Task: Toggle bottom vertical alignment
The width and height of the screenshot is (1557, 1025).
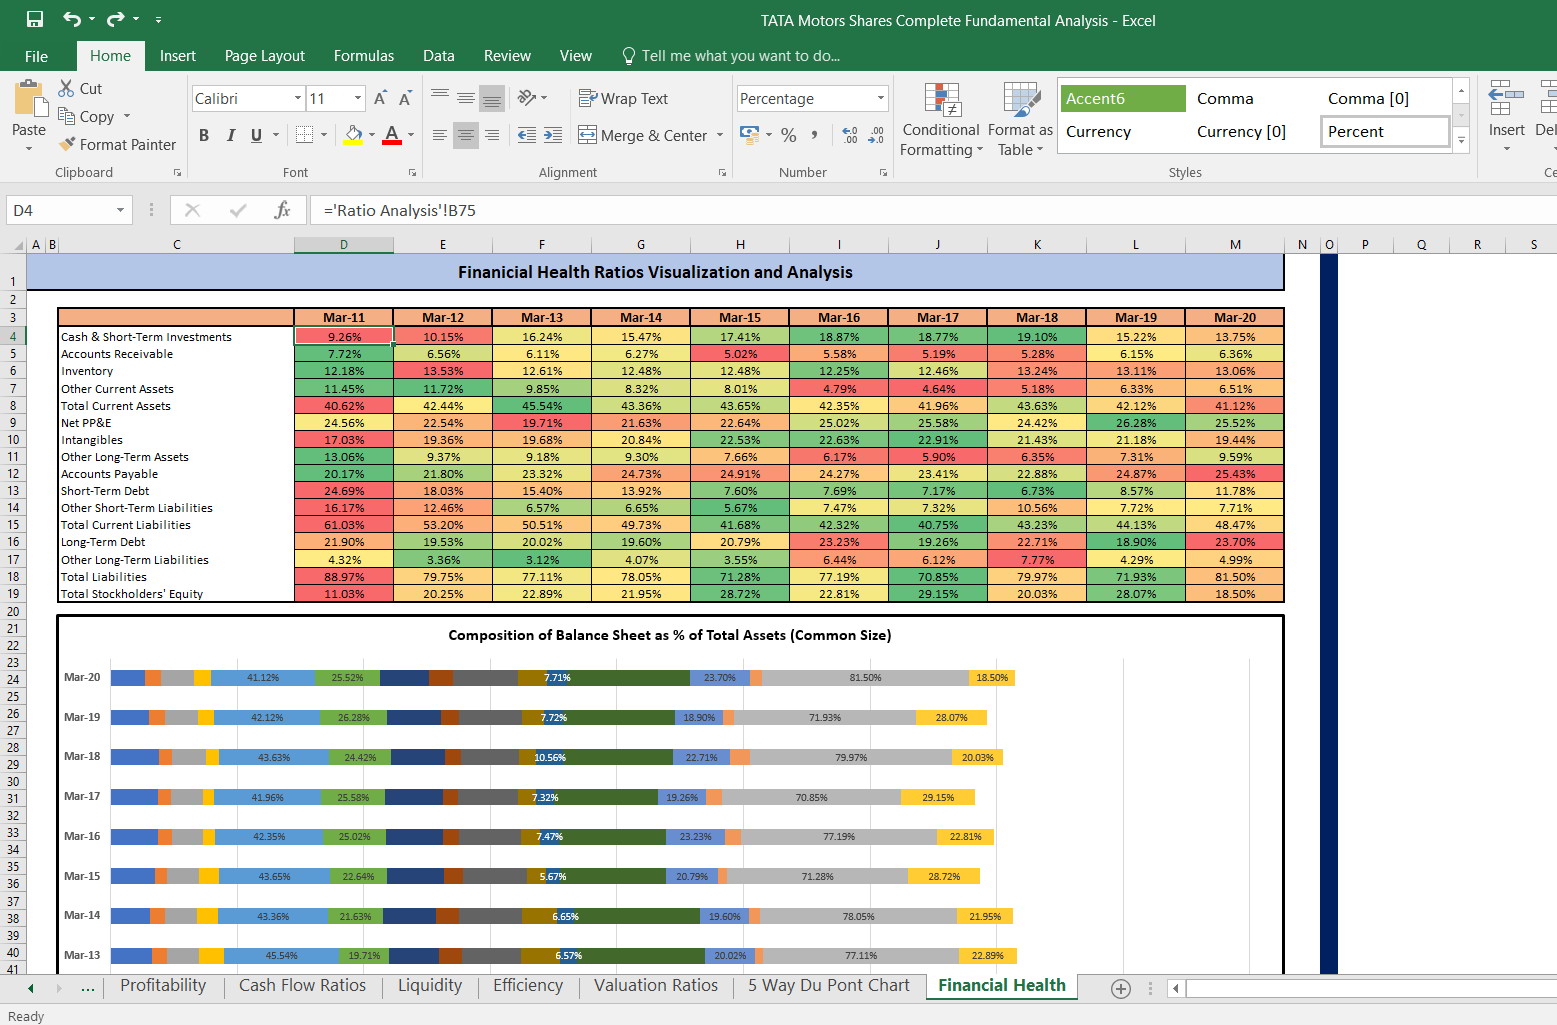Action: point(492,98)
